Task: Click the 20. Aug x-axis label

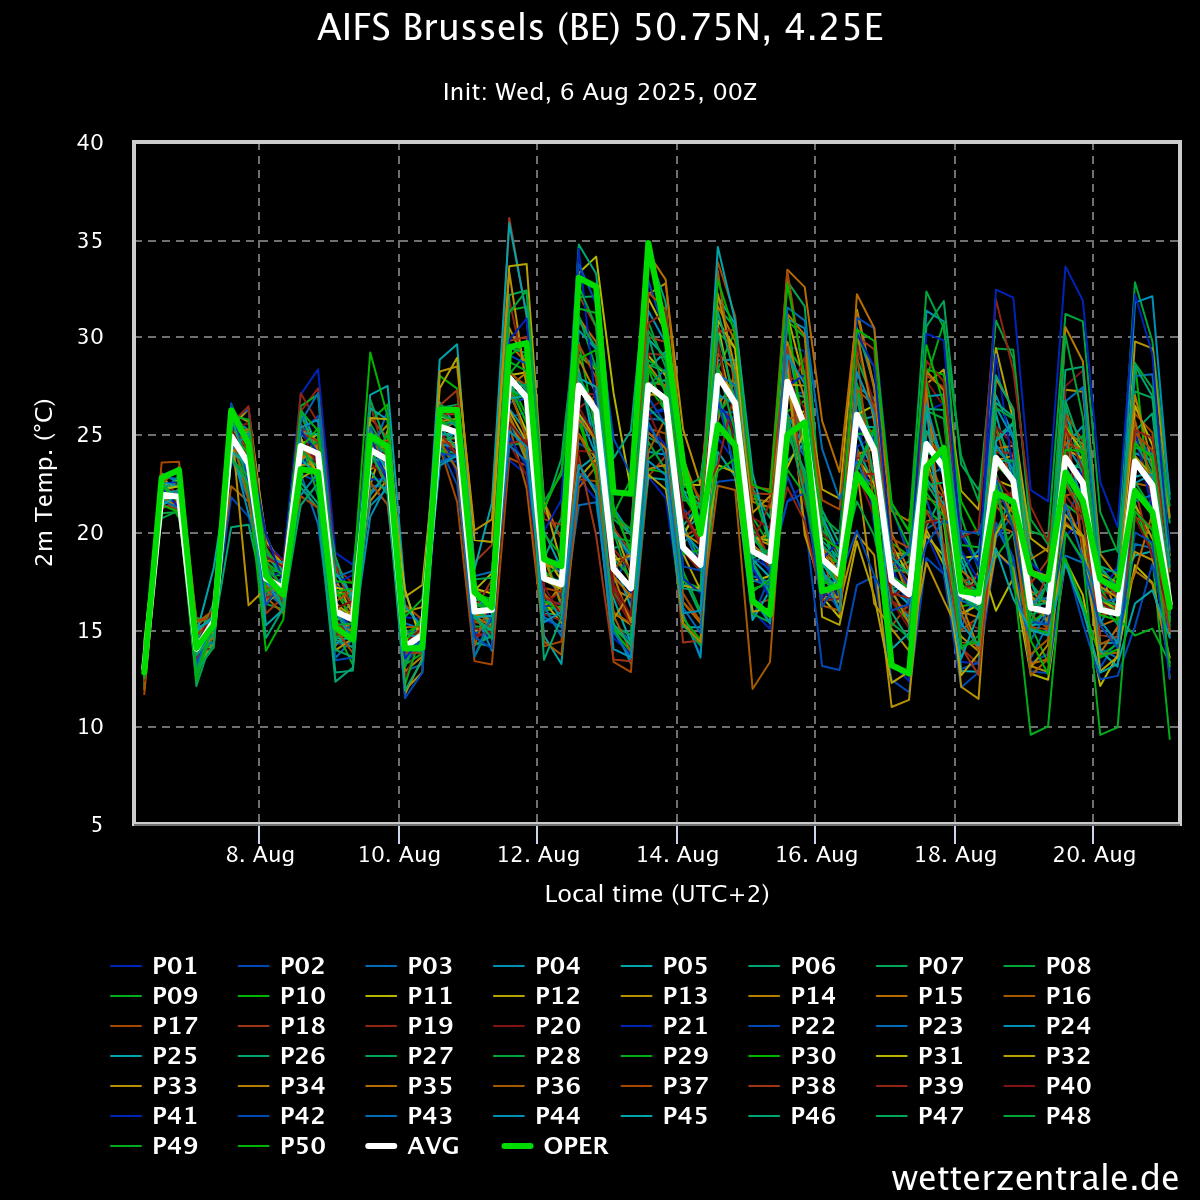Action: 1095,855
